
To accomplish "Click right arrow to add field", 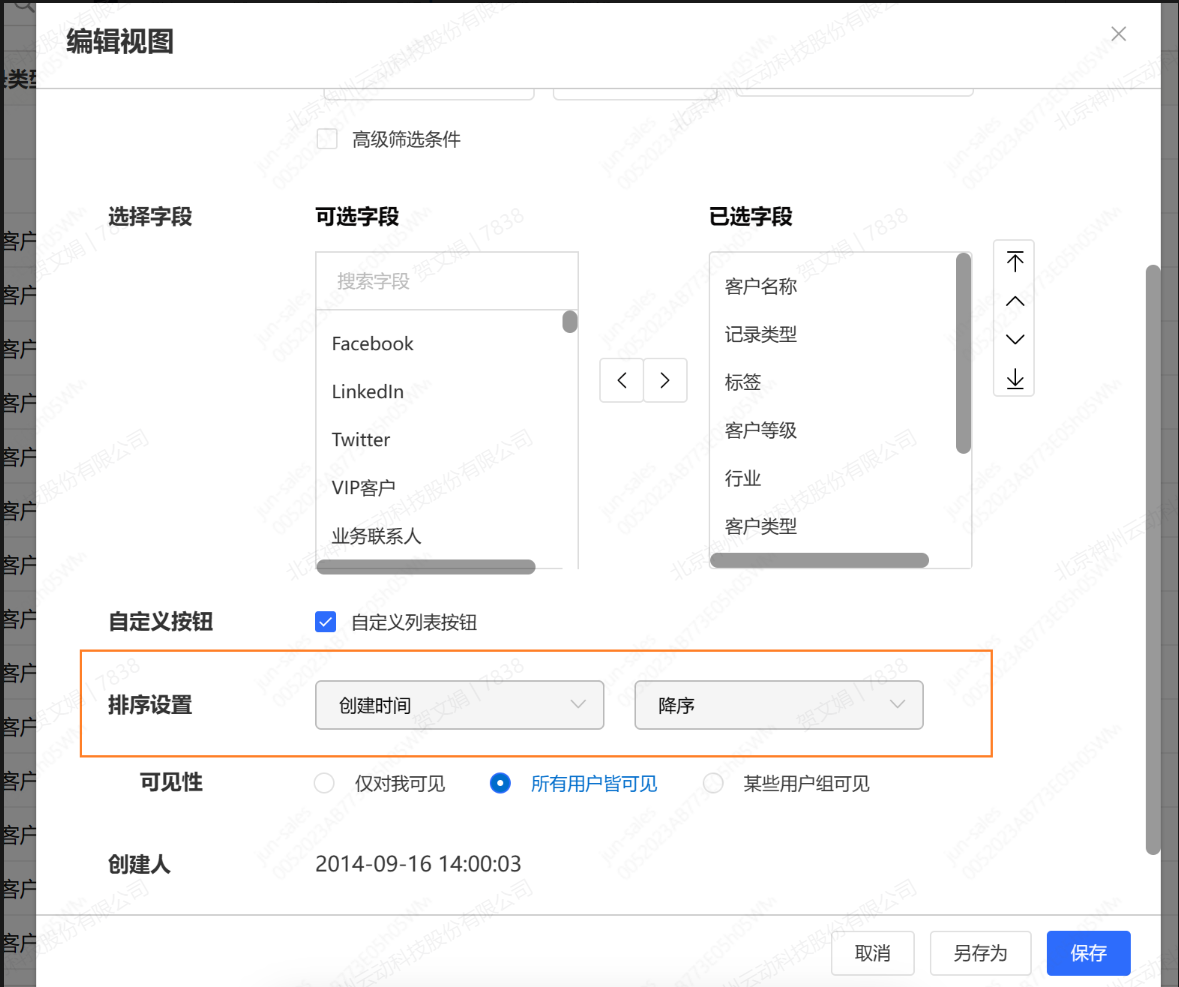I will pyautogui.click(x=665, y=380).
